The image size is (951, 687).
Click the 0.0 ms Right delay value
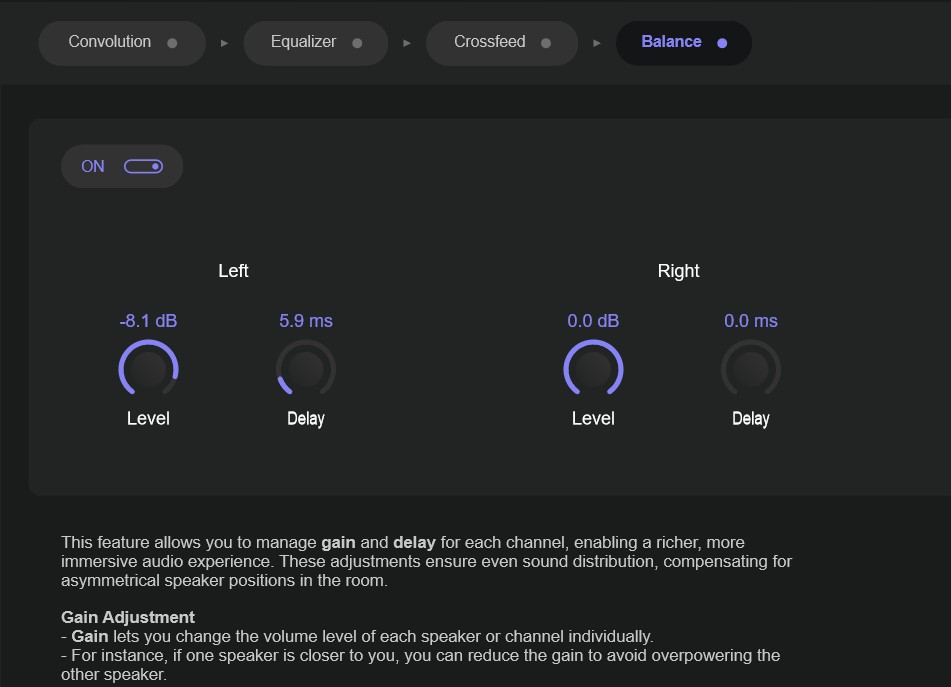(x=750, y=321)
